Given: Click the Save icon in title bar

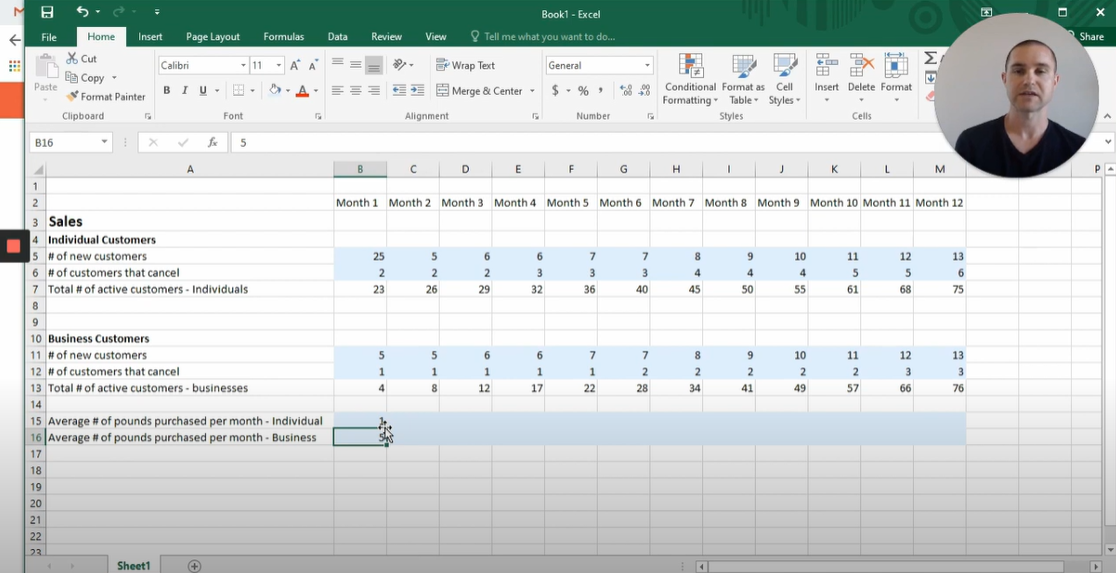Looking at the screenshot, I should [47, 12].
